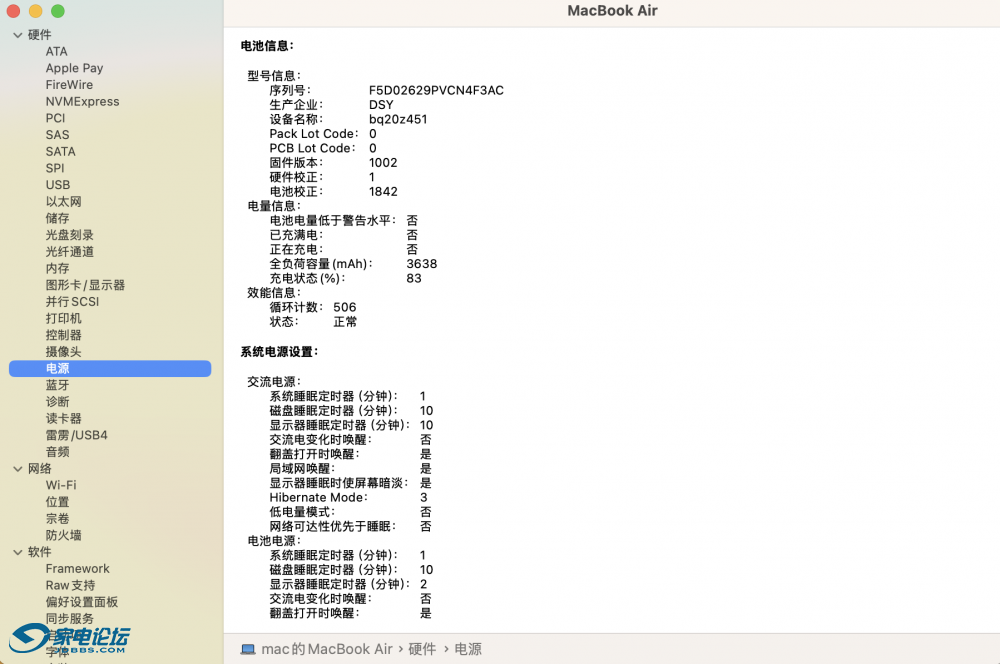1000x664 pixels.
Task: Open 打印机 printer entry
Action: coord(63,318)
